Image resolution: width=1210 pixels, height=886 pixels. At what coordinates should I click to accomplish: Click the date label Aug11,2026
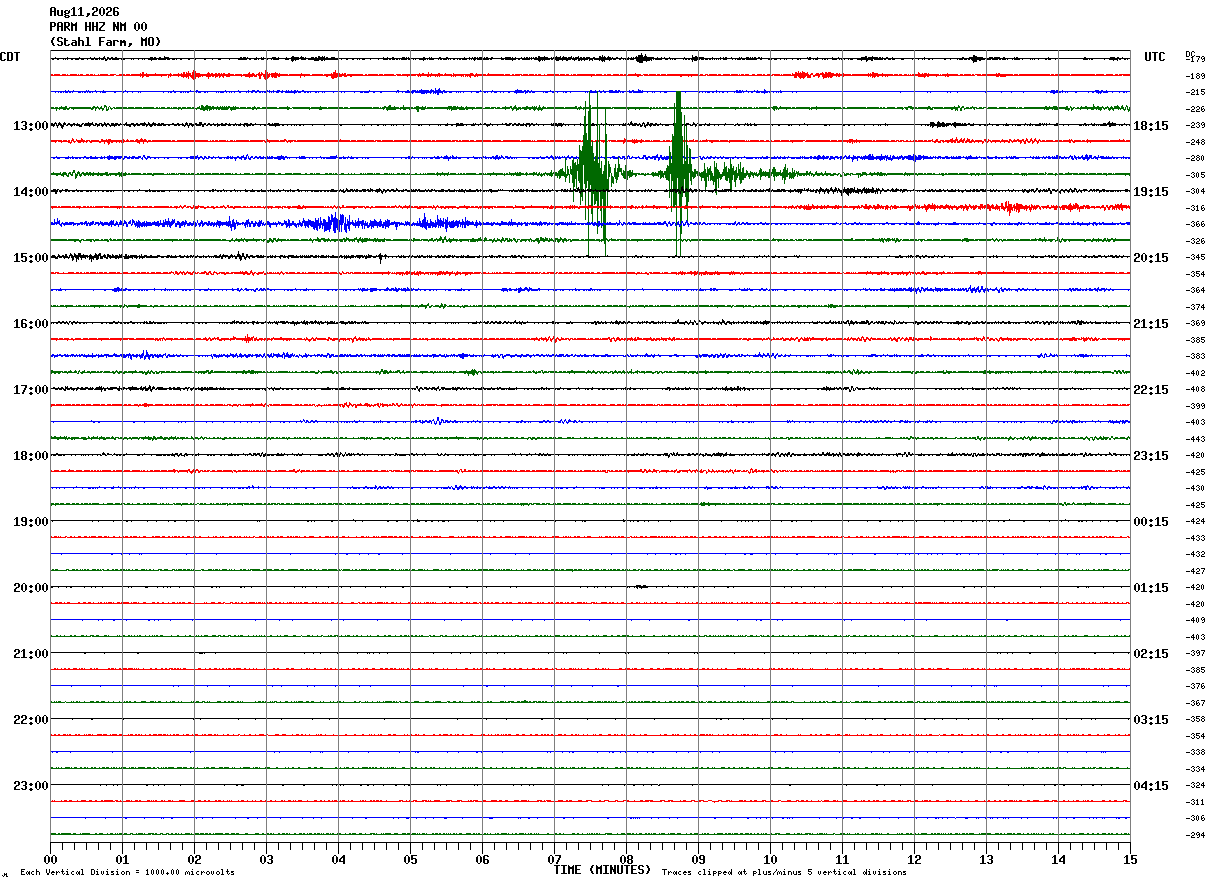tap(84, 12)
